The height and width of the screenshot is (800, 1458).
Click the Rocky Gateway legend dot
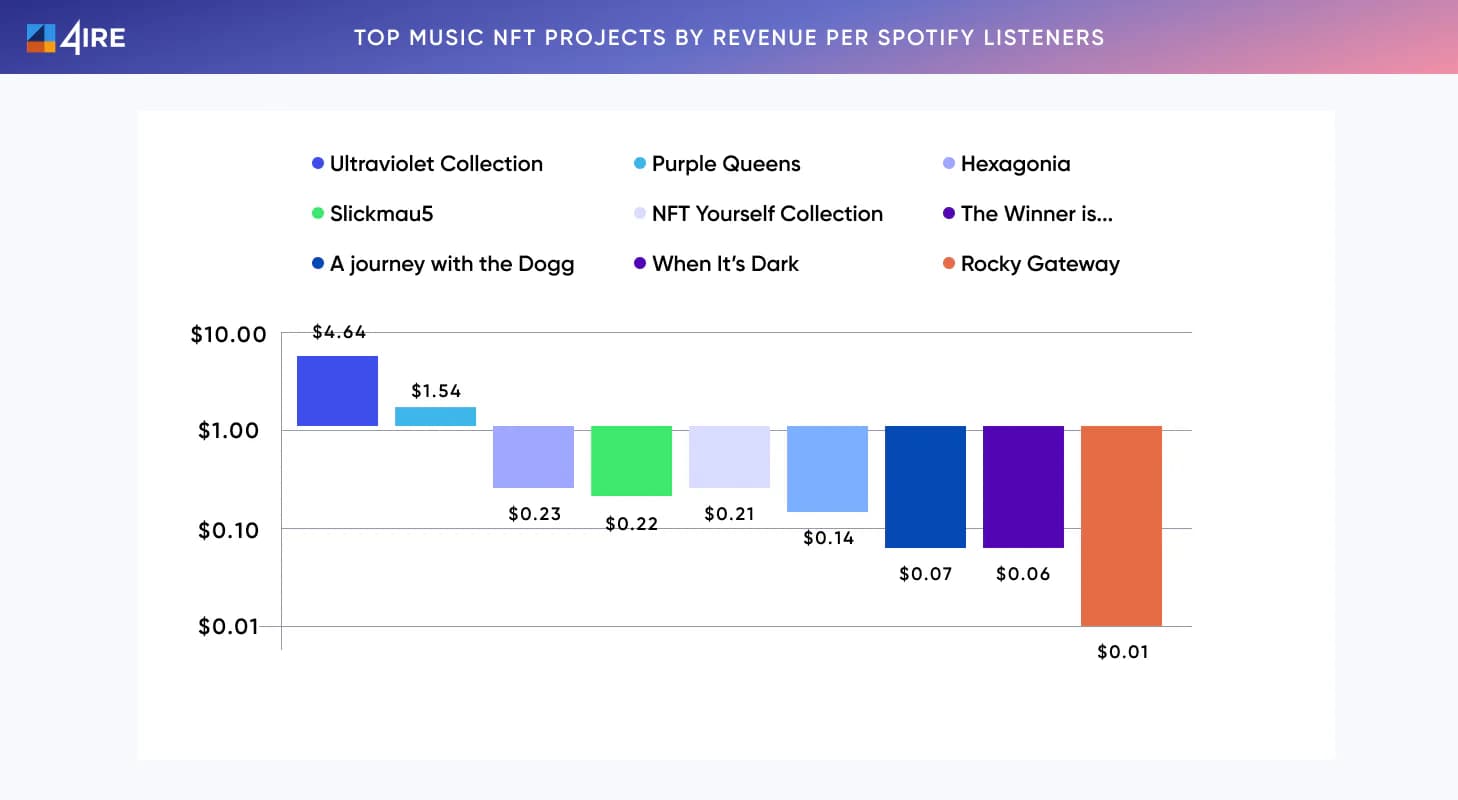949,264
